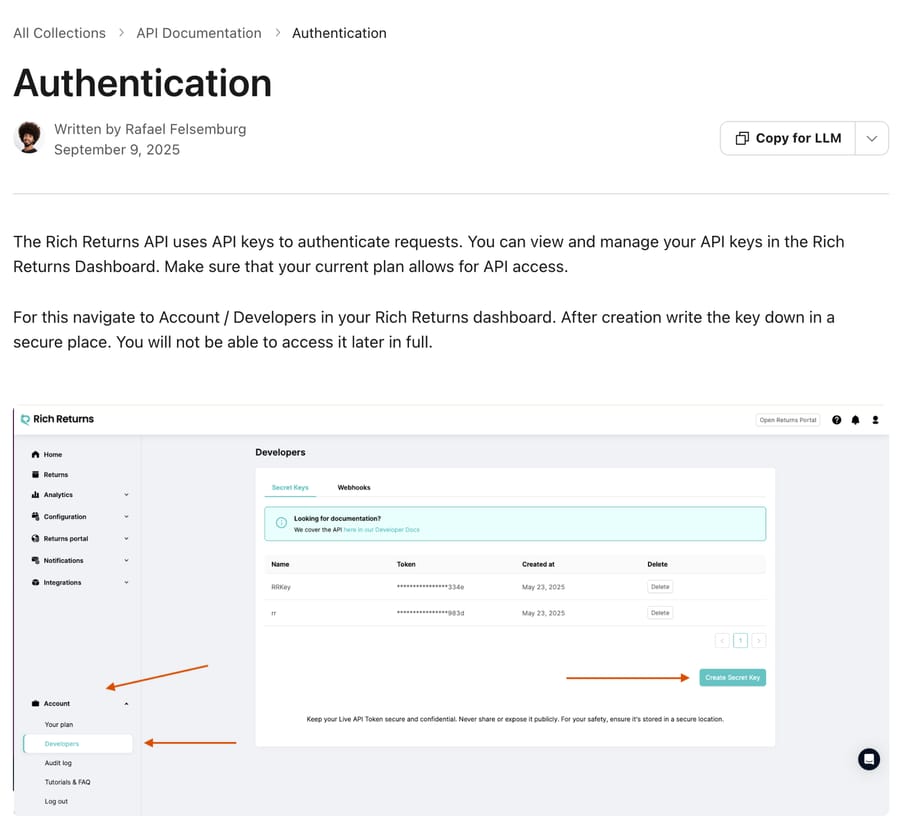Click the RRKey name cell
This screenshot has height=829, width=900.
(x=281, y=587)
